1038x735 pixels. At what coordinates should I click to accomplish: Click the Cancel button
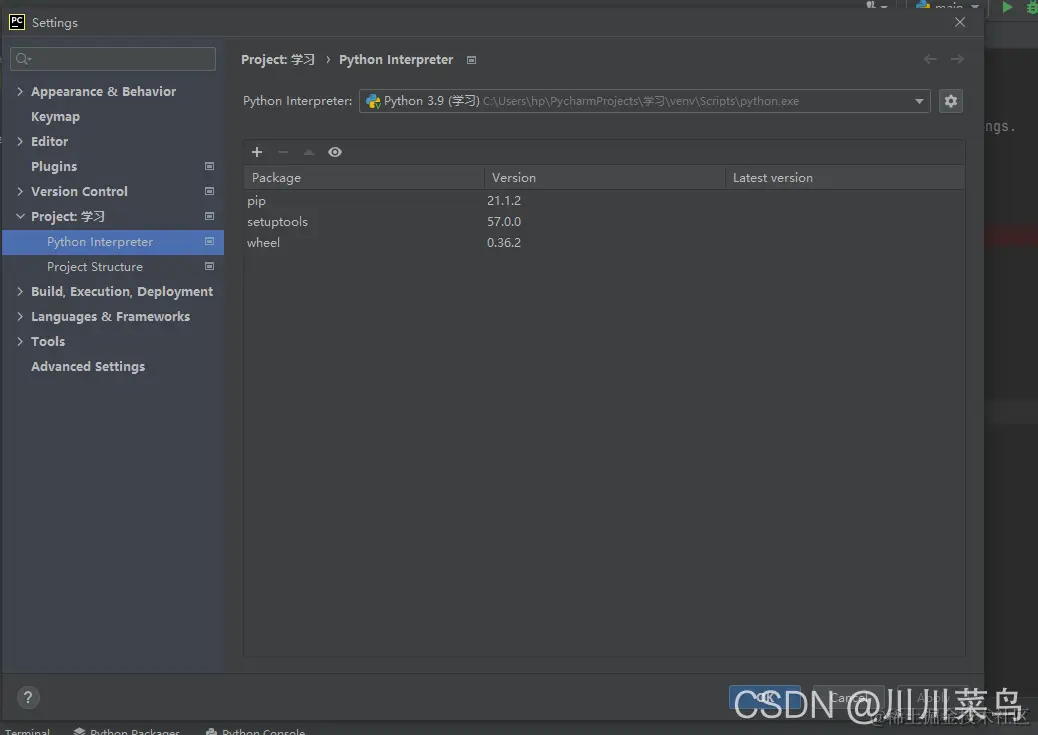[x=848, y=698]
